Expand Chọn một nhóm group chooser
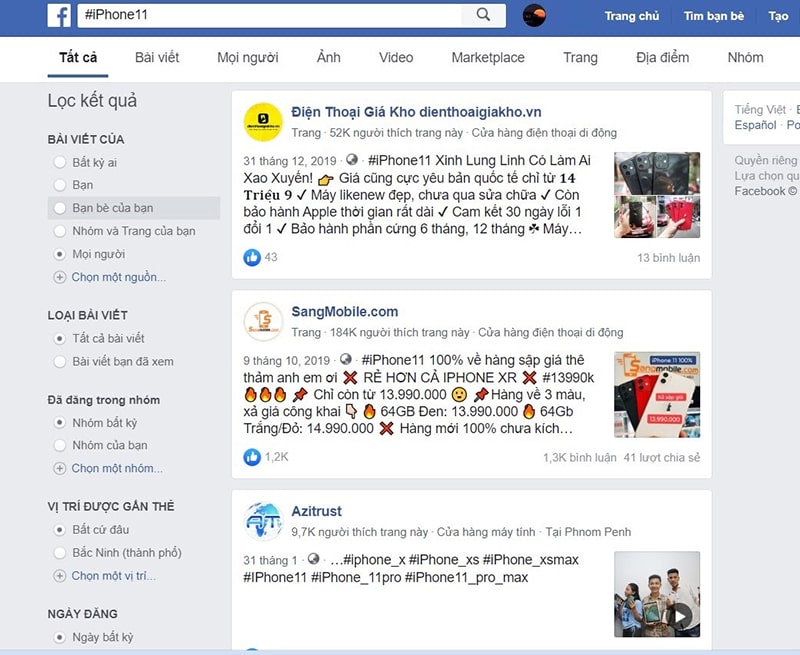 coord(117,468)
